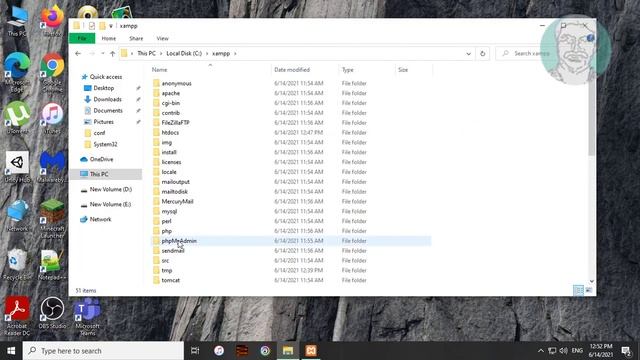Launch the OBS Studio desktop shortcut
Viewport: 640px width, 360px height.
52,313
